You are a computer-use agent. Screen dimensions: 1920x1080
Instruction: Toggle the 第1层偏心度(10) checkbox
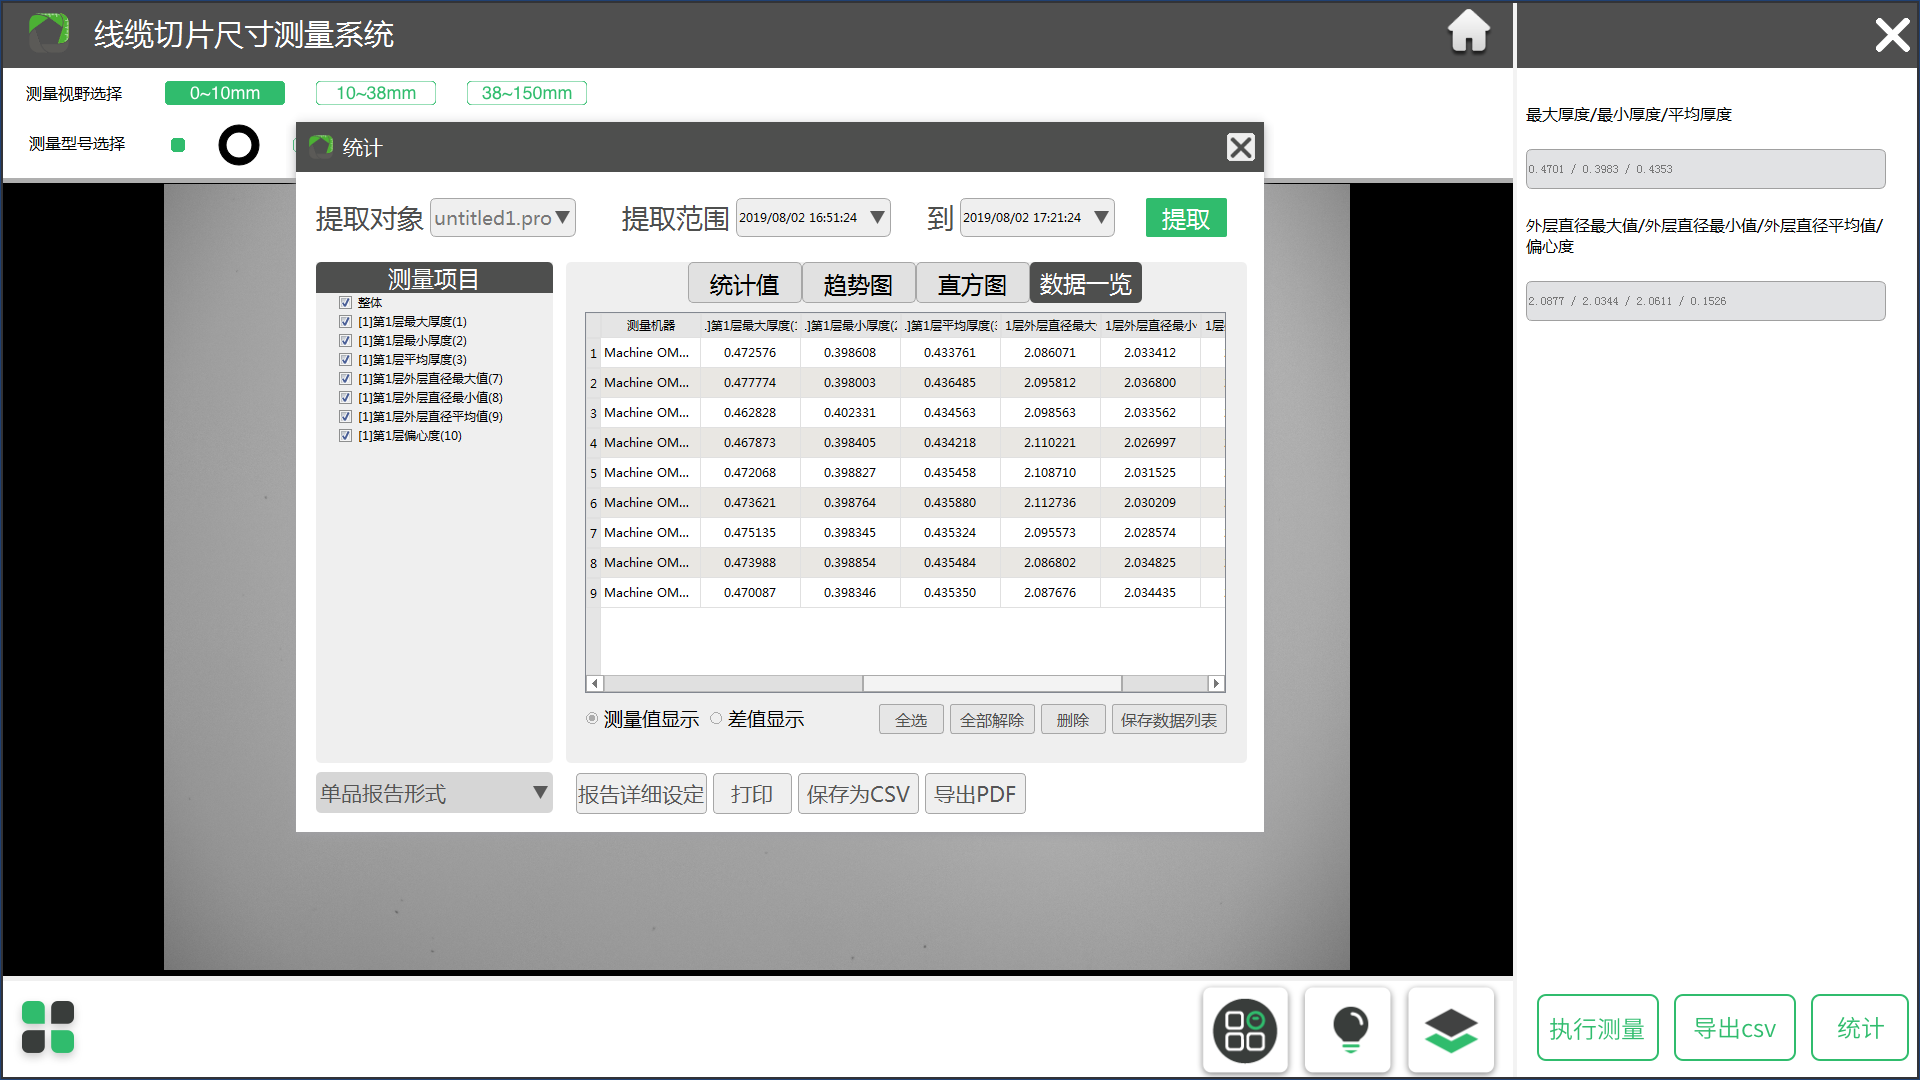pos(345,436)
